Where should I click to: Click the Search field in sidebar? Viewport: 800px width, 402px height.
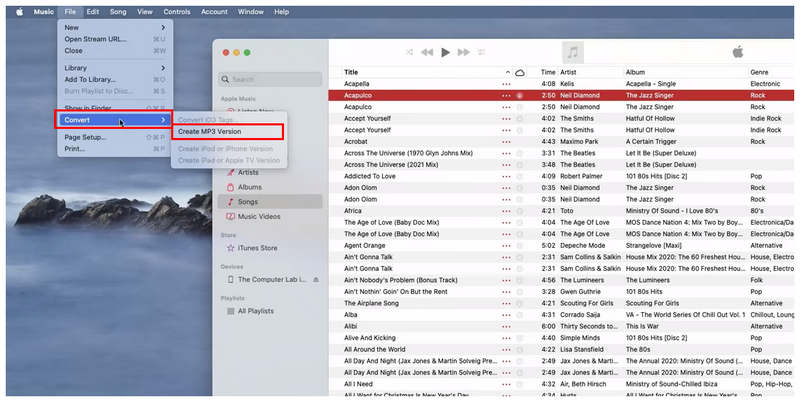pyautogui.click(x=270, y=80)
